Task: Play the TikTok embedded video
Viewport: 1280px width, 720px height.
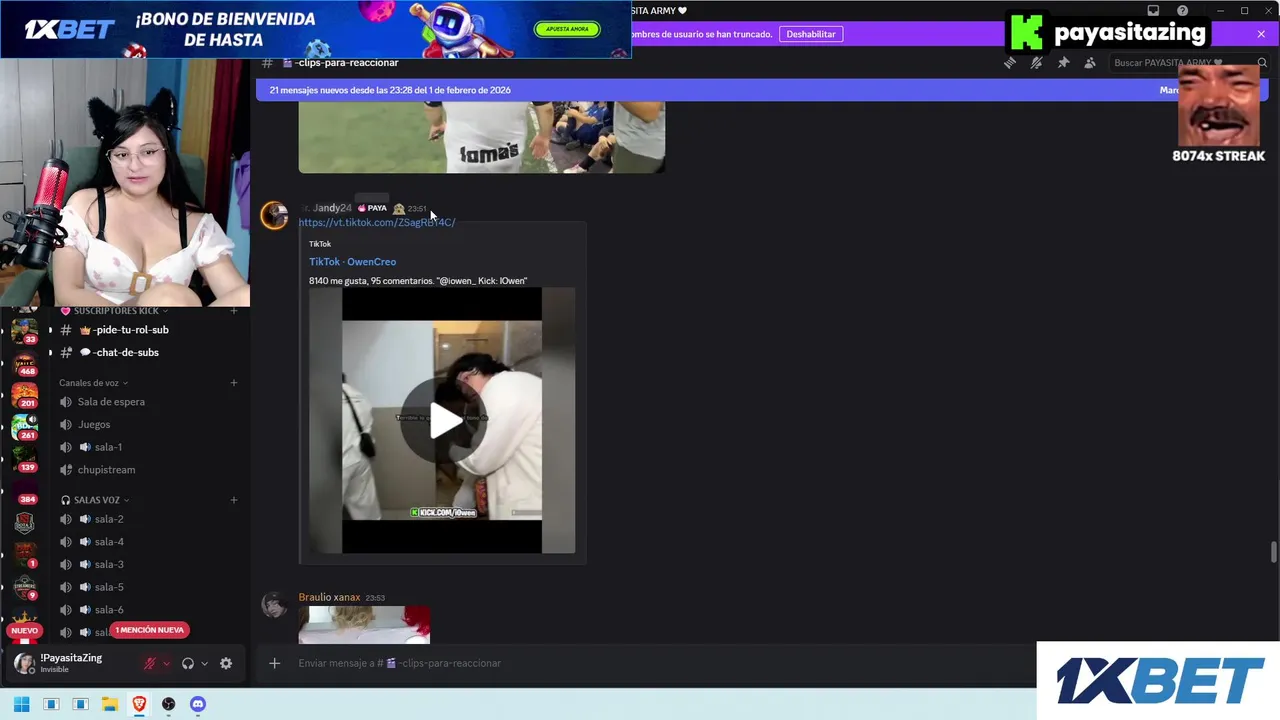Action: click(x=442, y=421)
